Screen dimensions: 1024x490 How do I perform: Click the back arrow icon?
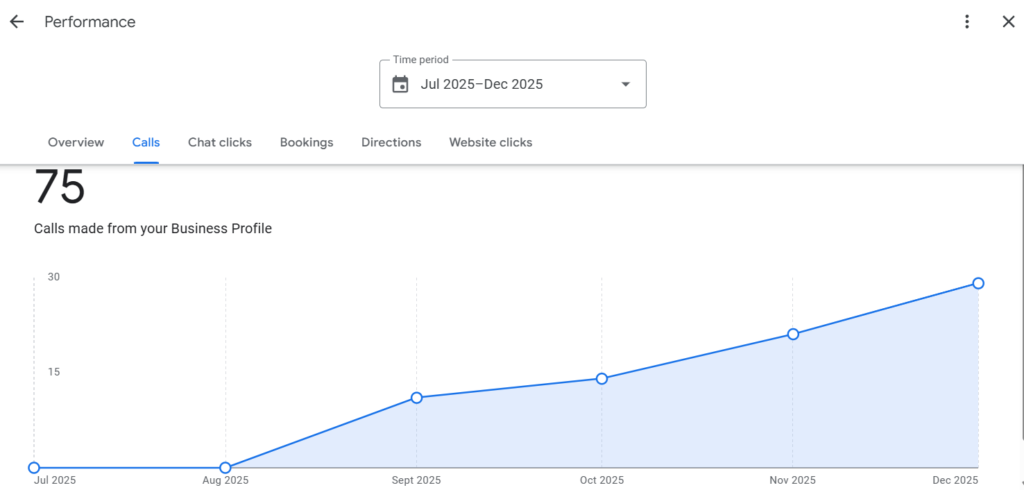pyautogui.click(x=17, y=22)
